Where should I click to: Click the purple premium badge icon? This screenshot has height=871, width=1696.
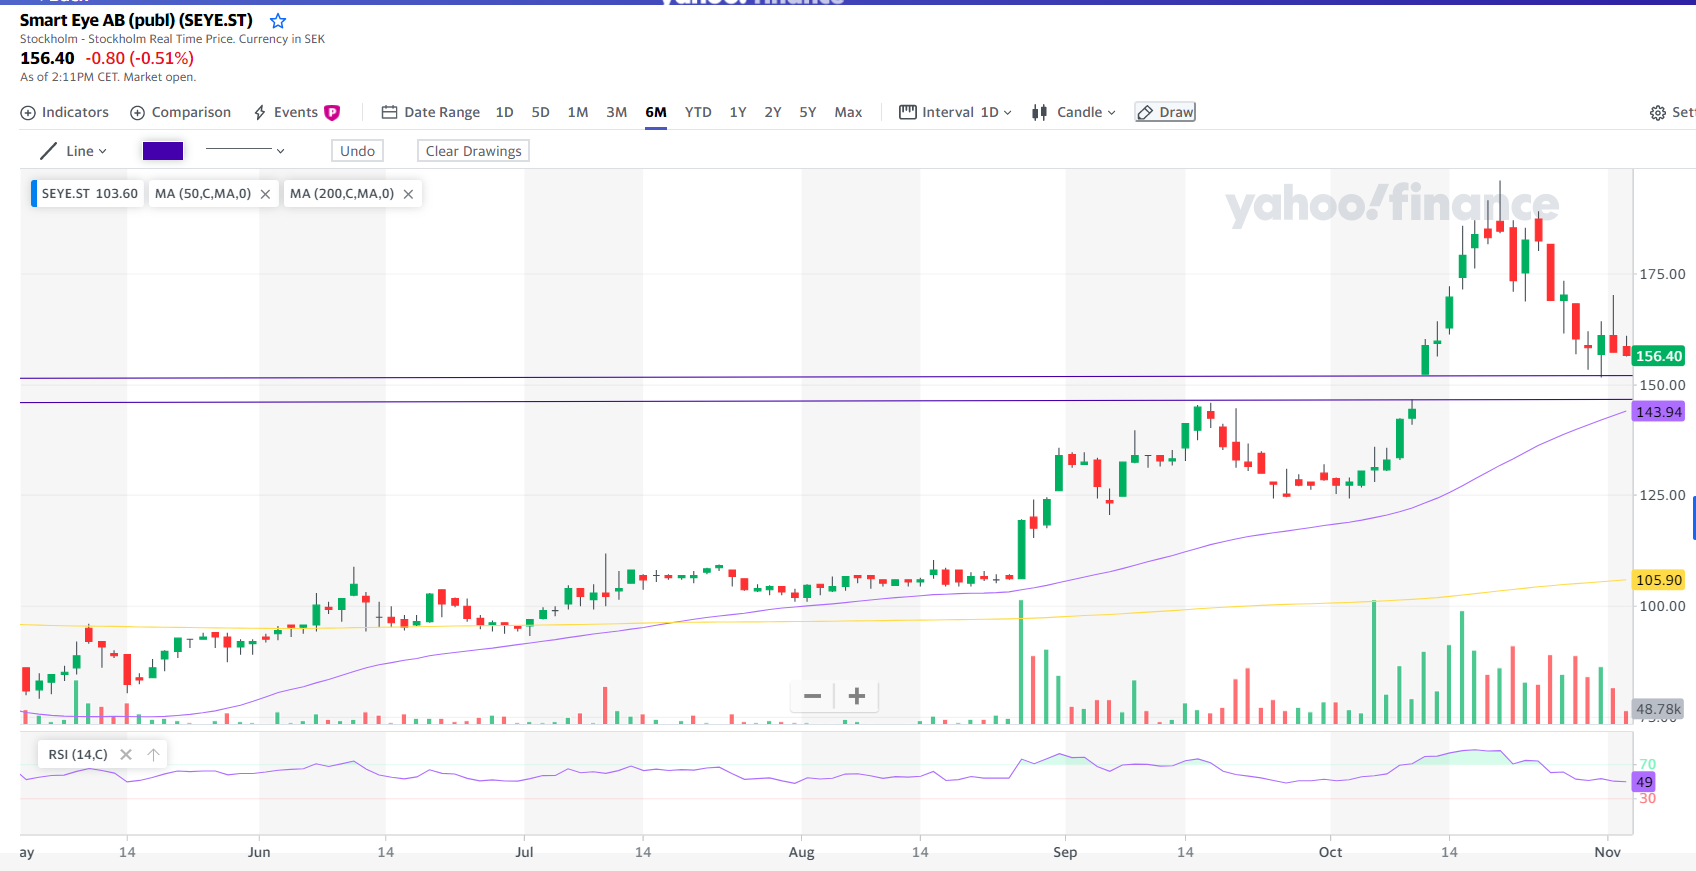coord(332,113)
